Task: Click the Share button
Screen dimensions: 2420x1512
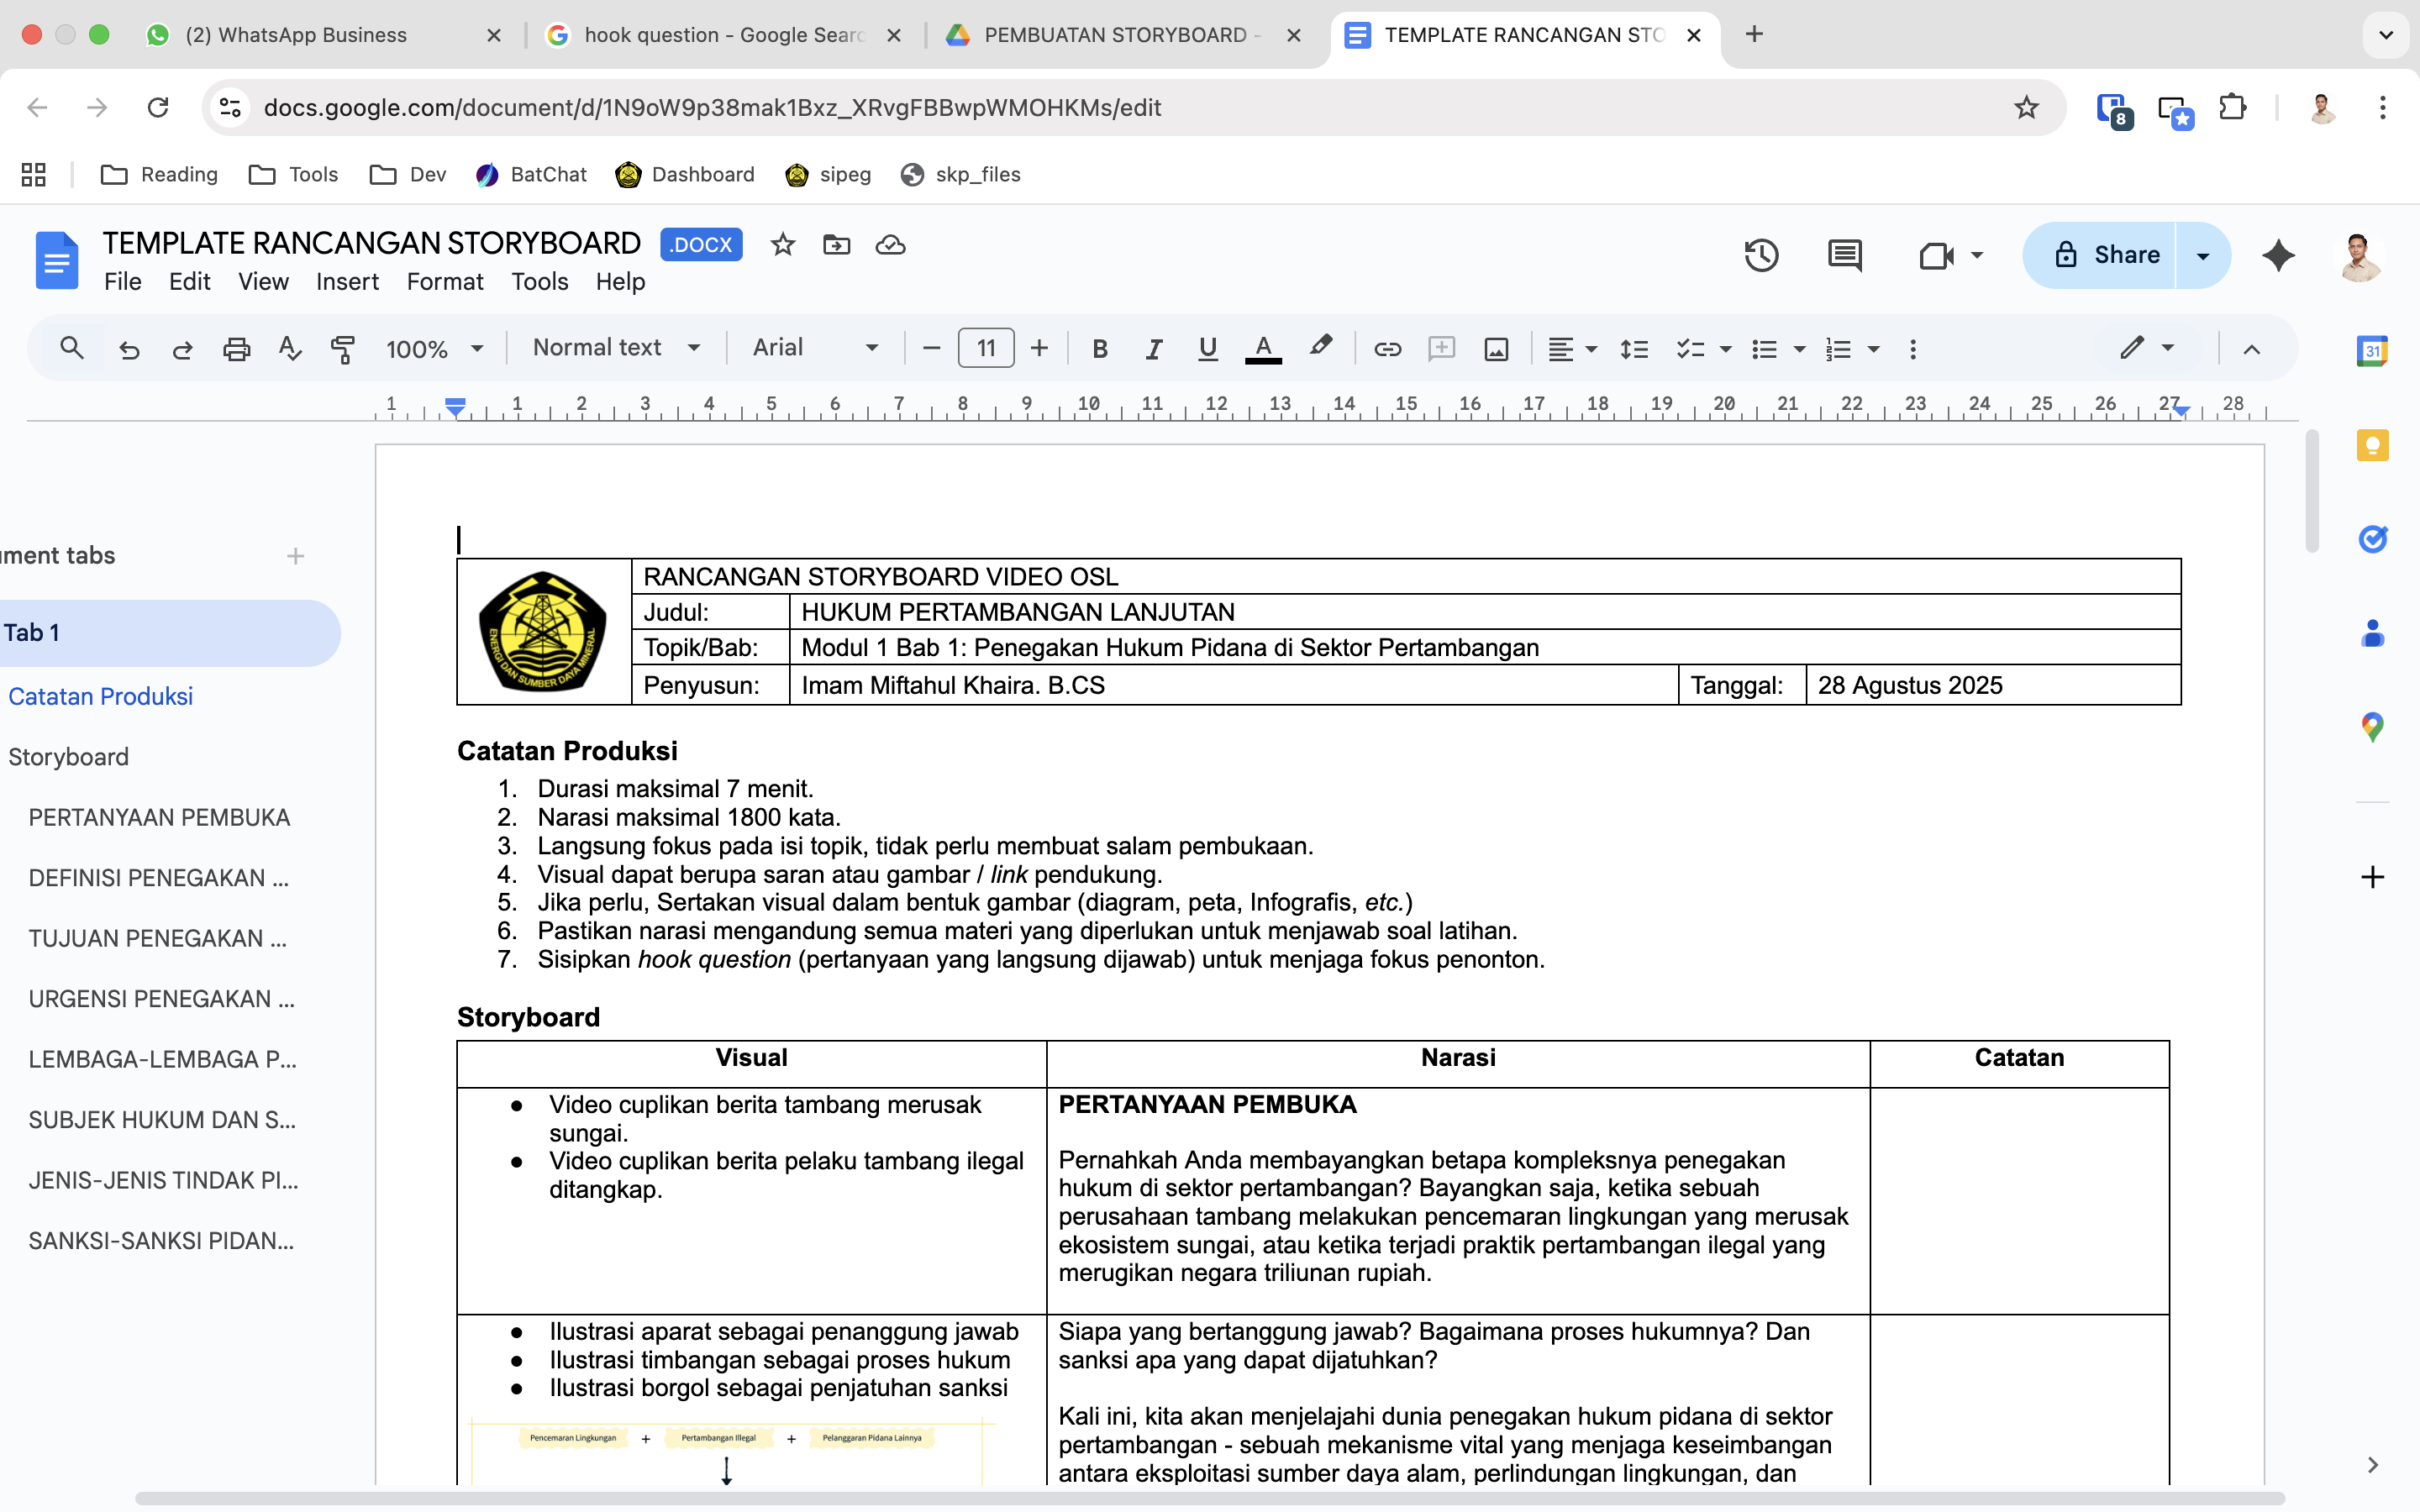Action: point(2100,255)
